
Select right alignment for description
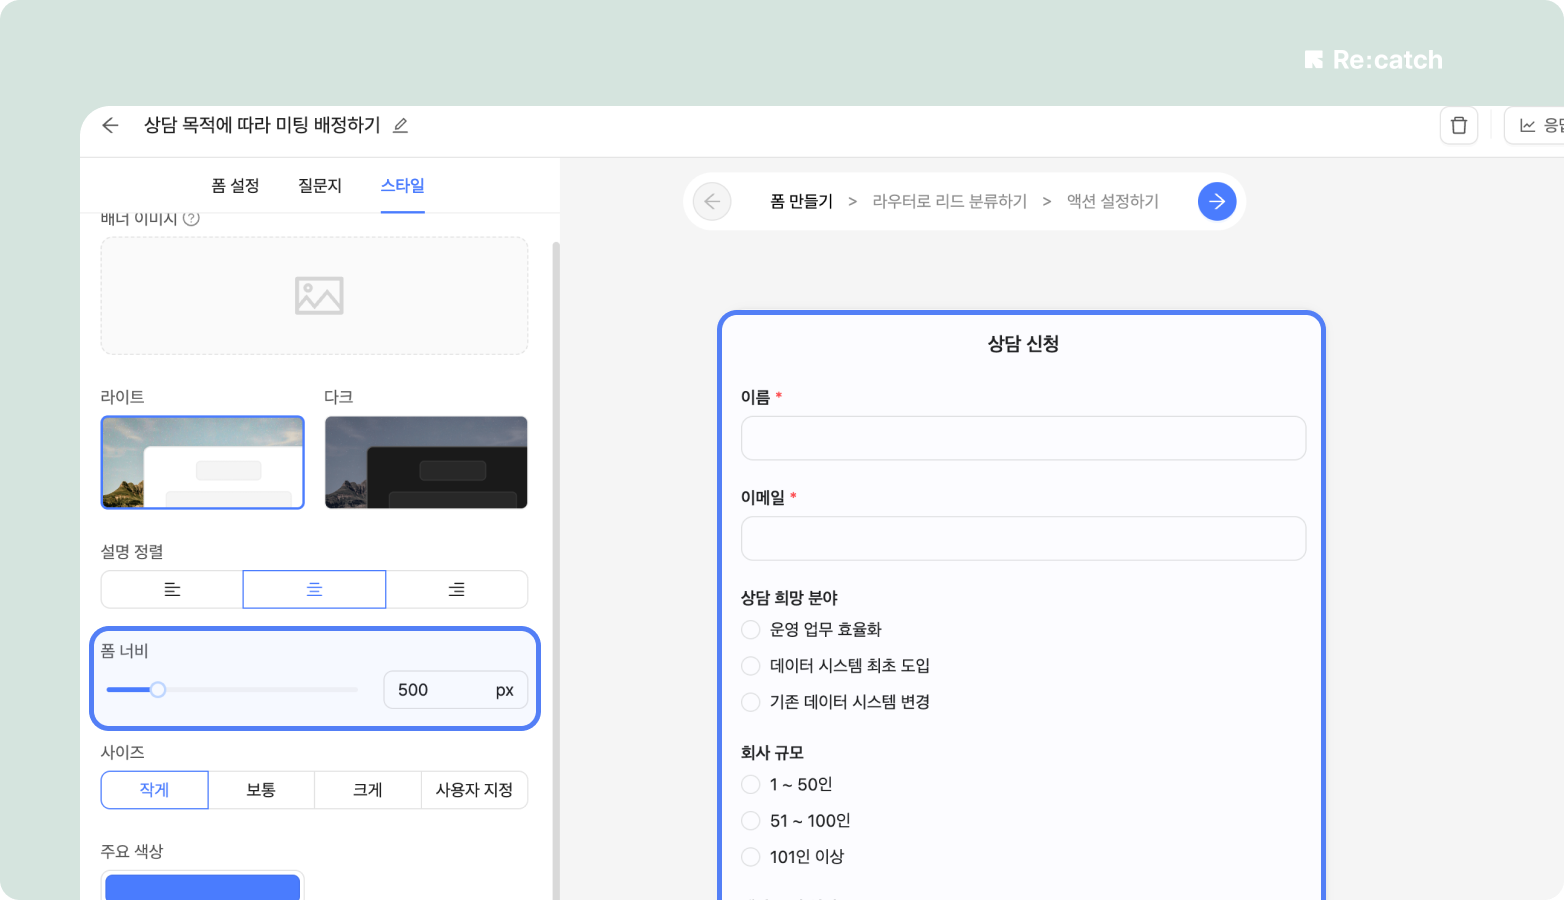(x=456, y=590)
